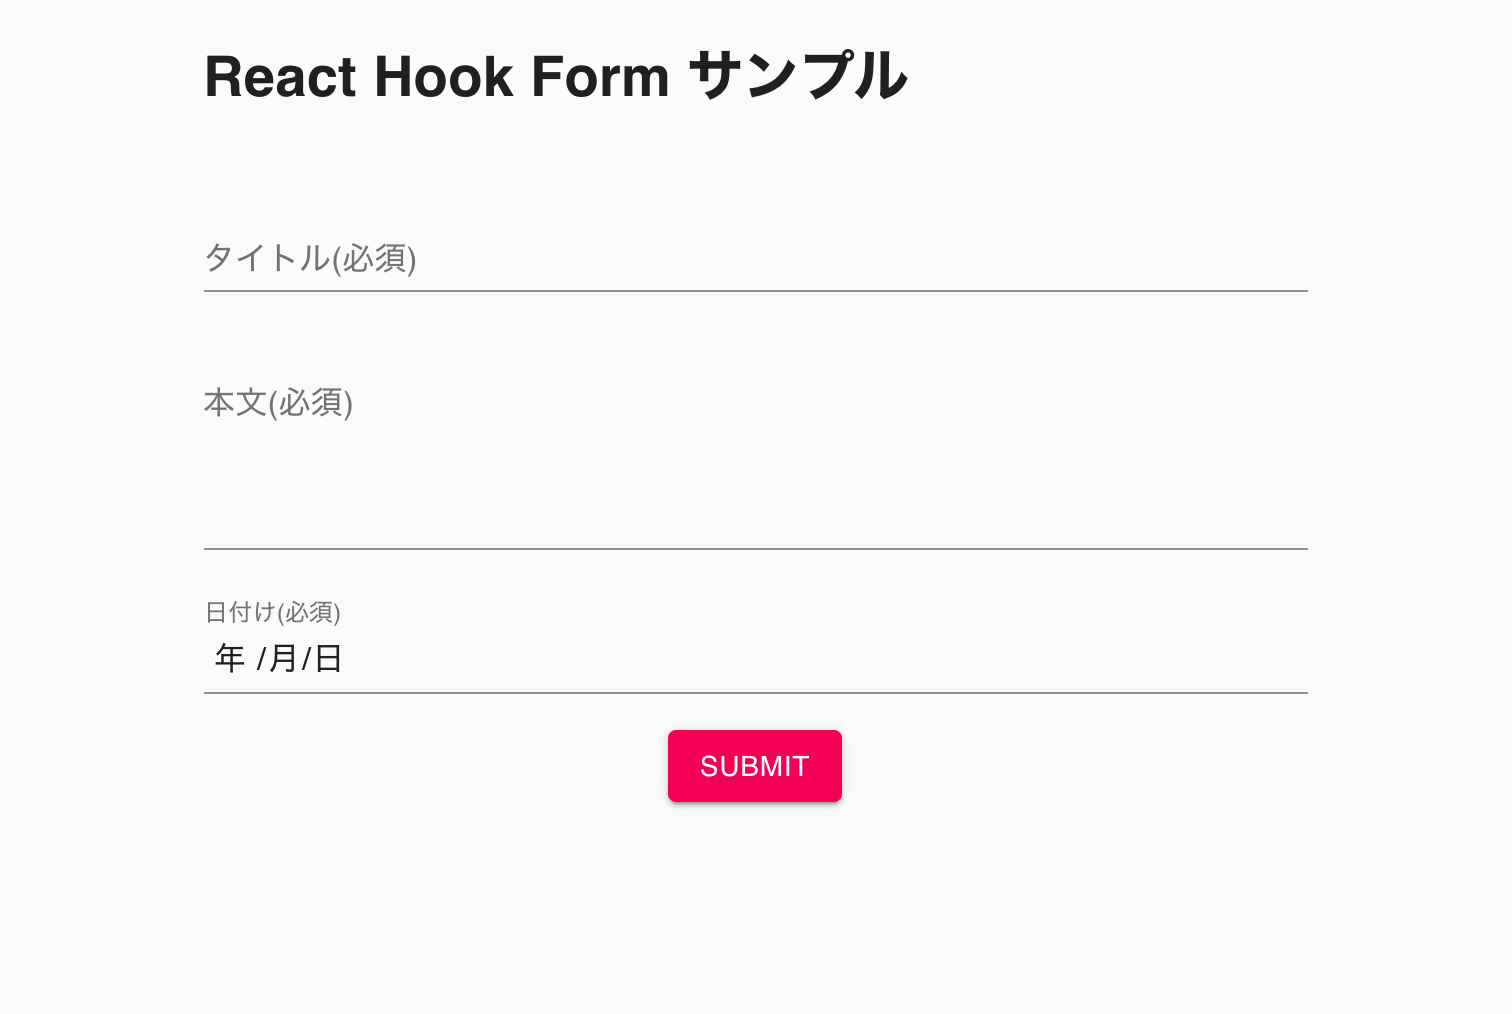
Task: Select the 日 day segment of the date input
Action: tap(328, 658)
